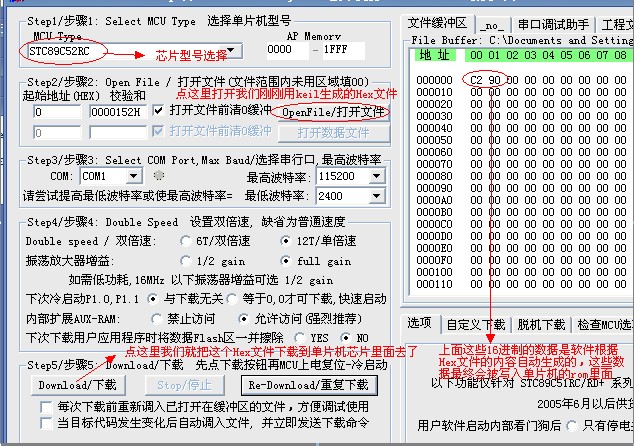Click the Stop/停止 button
This screenshot has width=634, height=446.
pyautogui.click(x=184, y=385)
